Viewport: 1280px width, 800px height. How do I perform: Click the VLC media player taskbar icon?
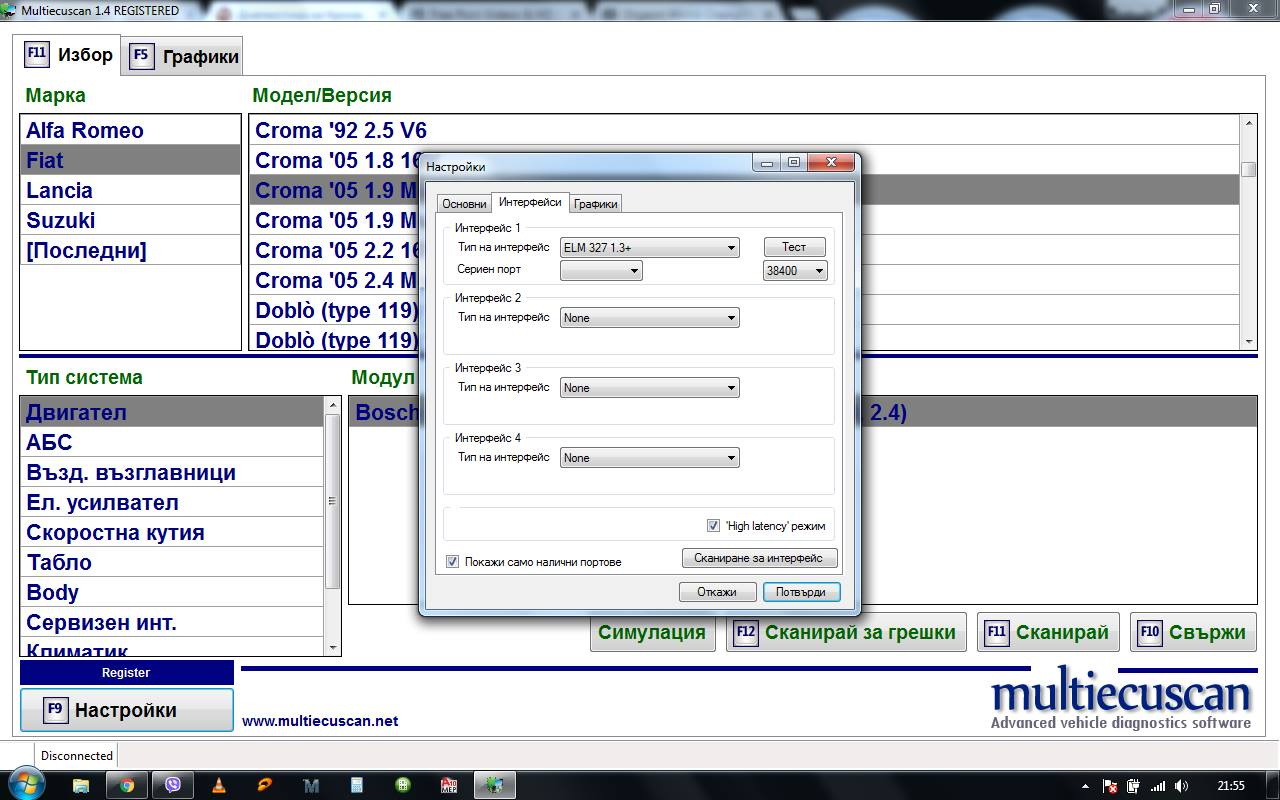coord(219,785)
